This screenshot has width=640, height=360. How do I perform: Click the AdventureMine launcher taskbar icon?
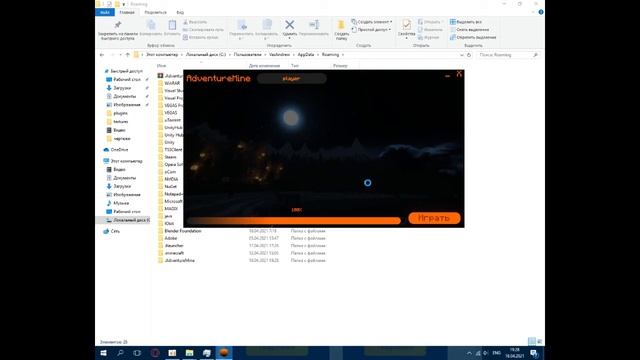click(x=224, y=353)
